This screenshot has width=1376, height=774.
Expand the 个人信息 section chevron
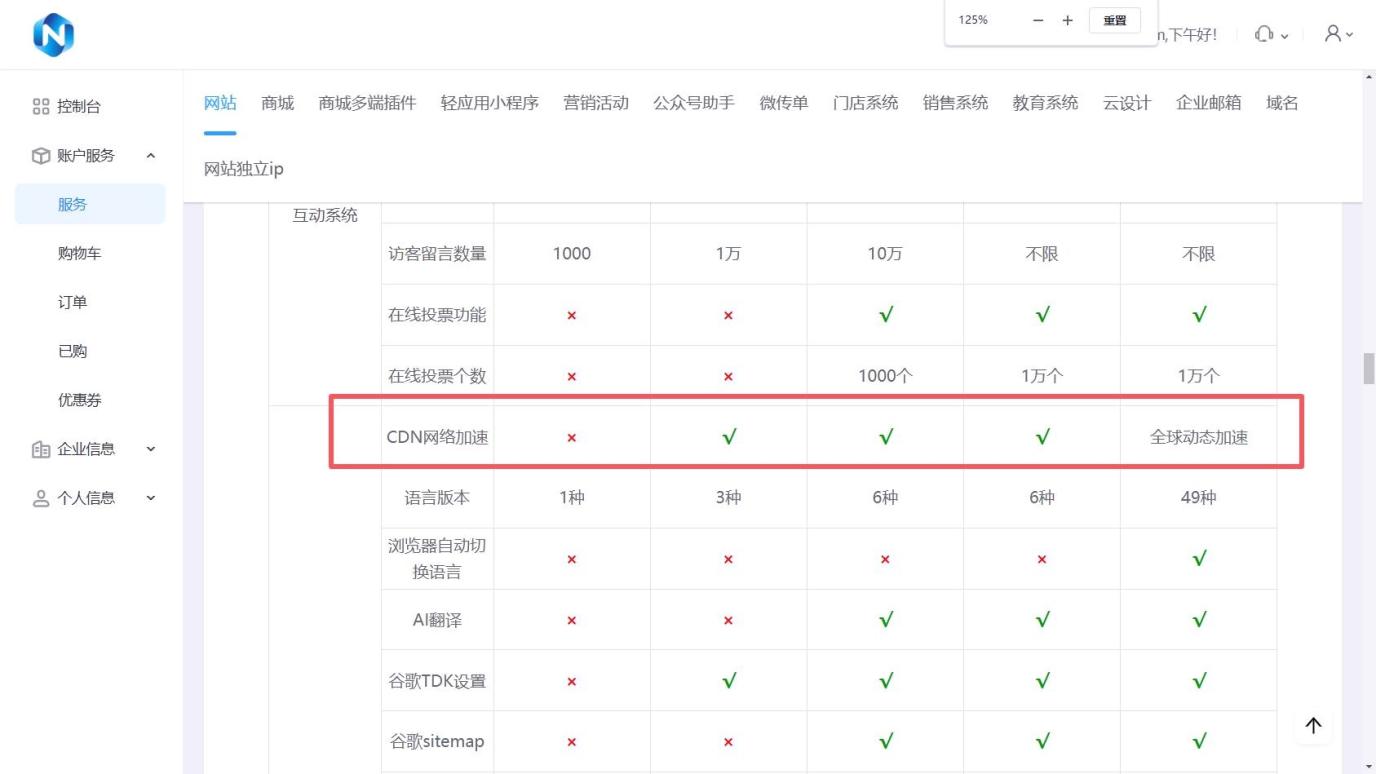pyautogui.click(x=151, y=498)
